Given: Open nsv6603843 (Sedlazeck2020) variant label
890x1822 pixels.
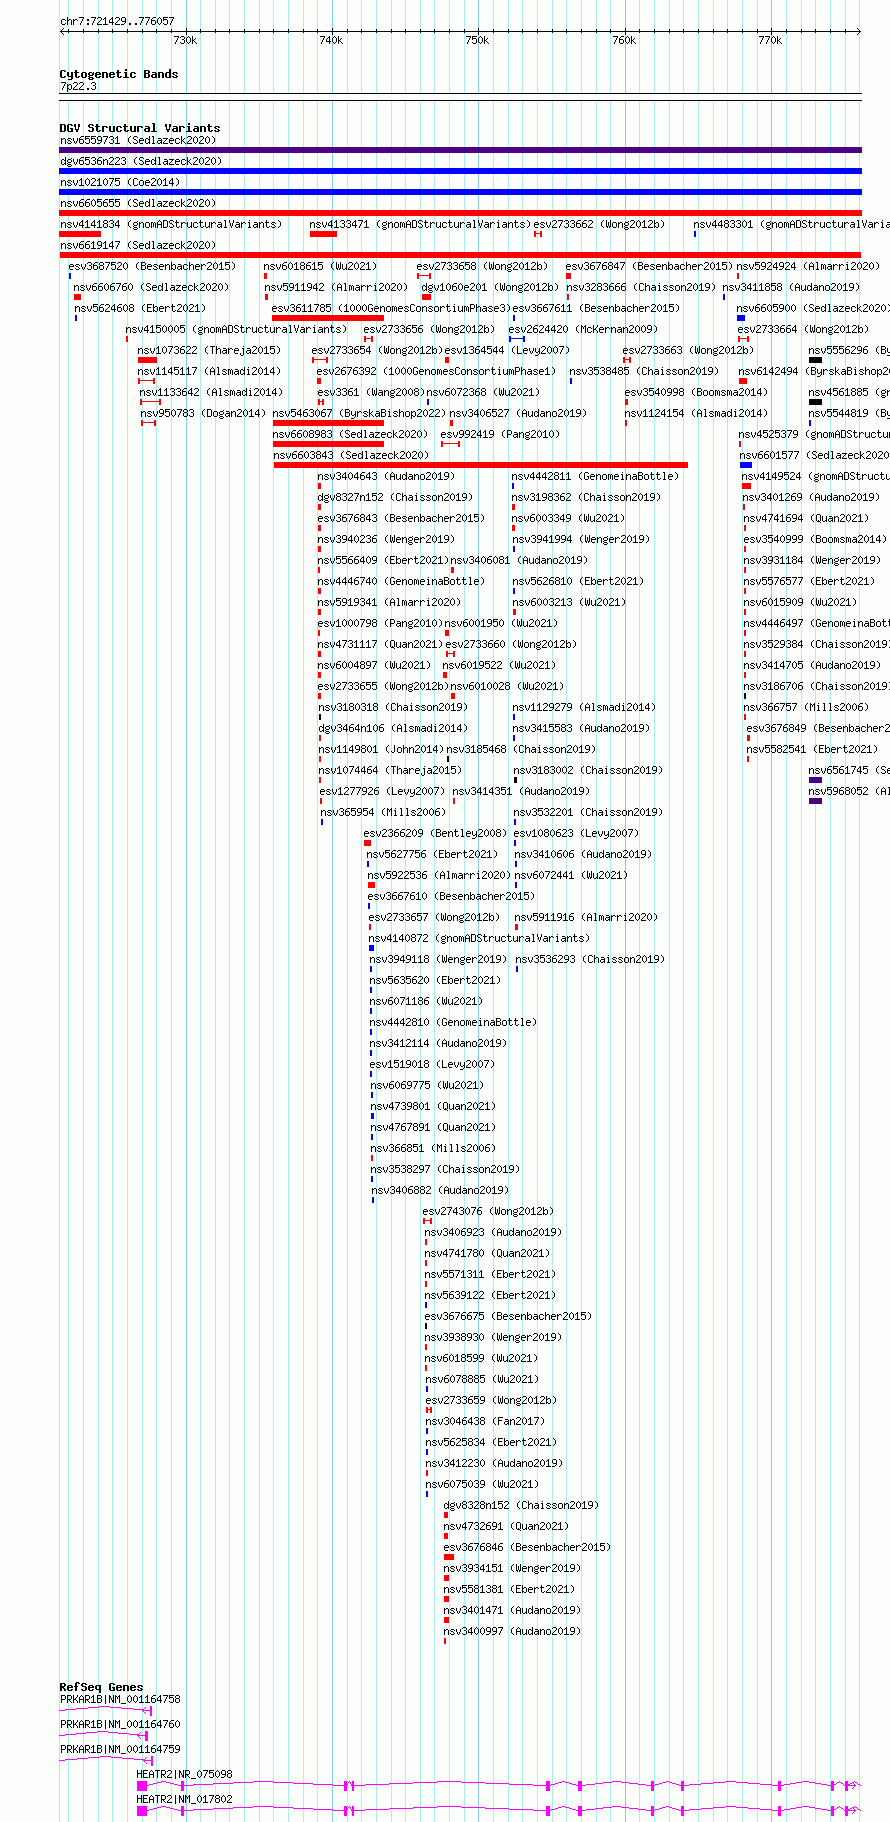Looking at the screenshot, I should [351, 455].
